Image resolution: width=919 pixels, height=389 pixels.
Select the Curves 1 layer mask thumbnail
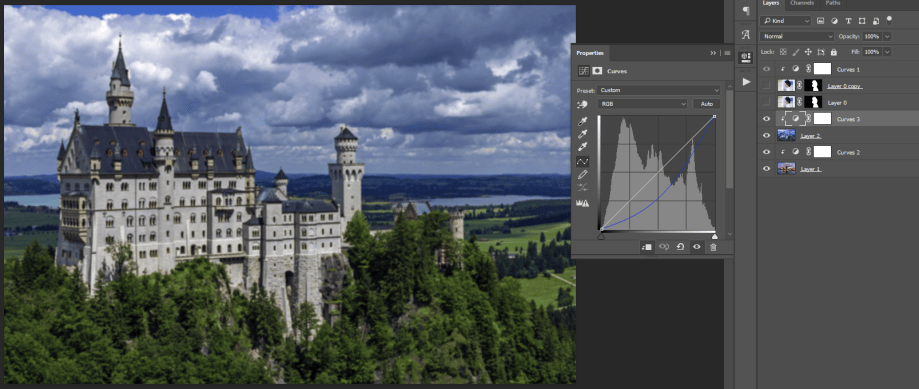click(822, 69)
